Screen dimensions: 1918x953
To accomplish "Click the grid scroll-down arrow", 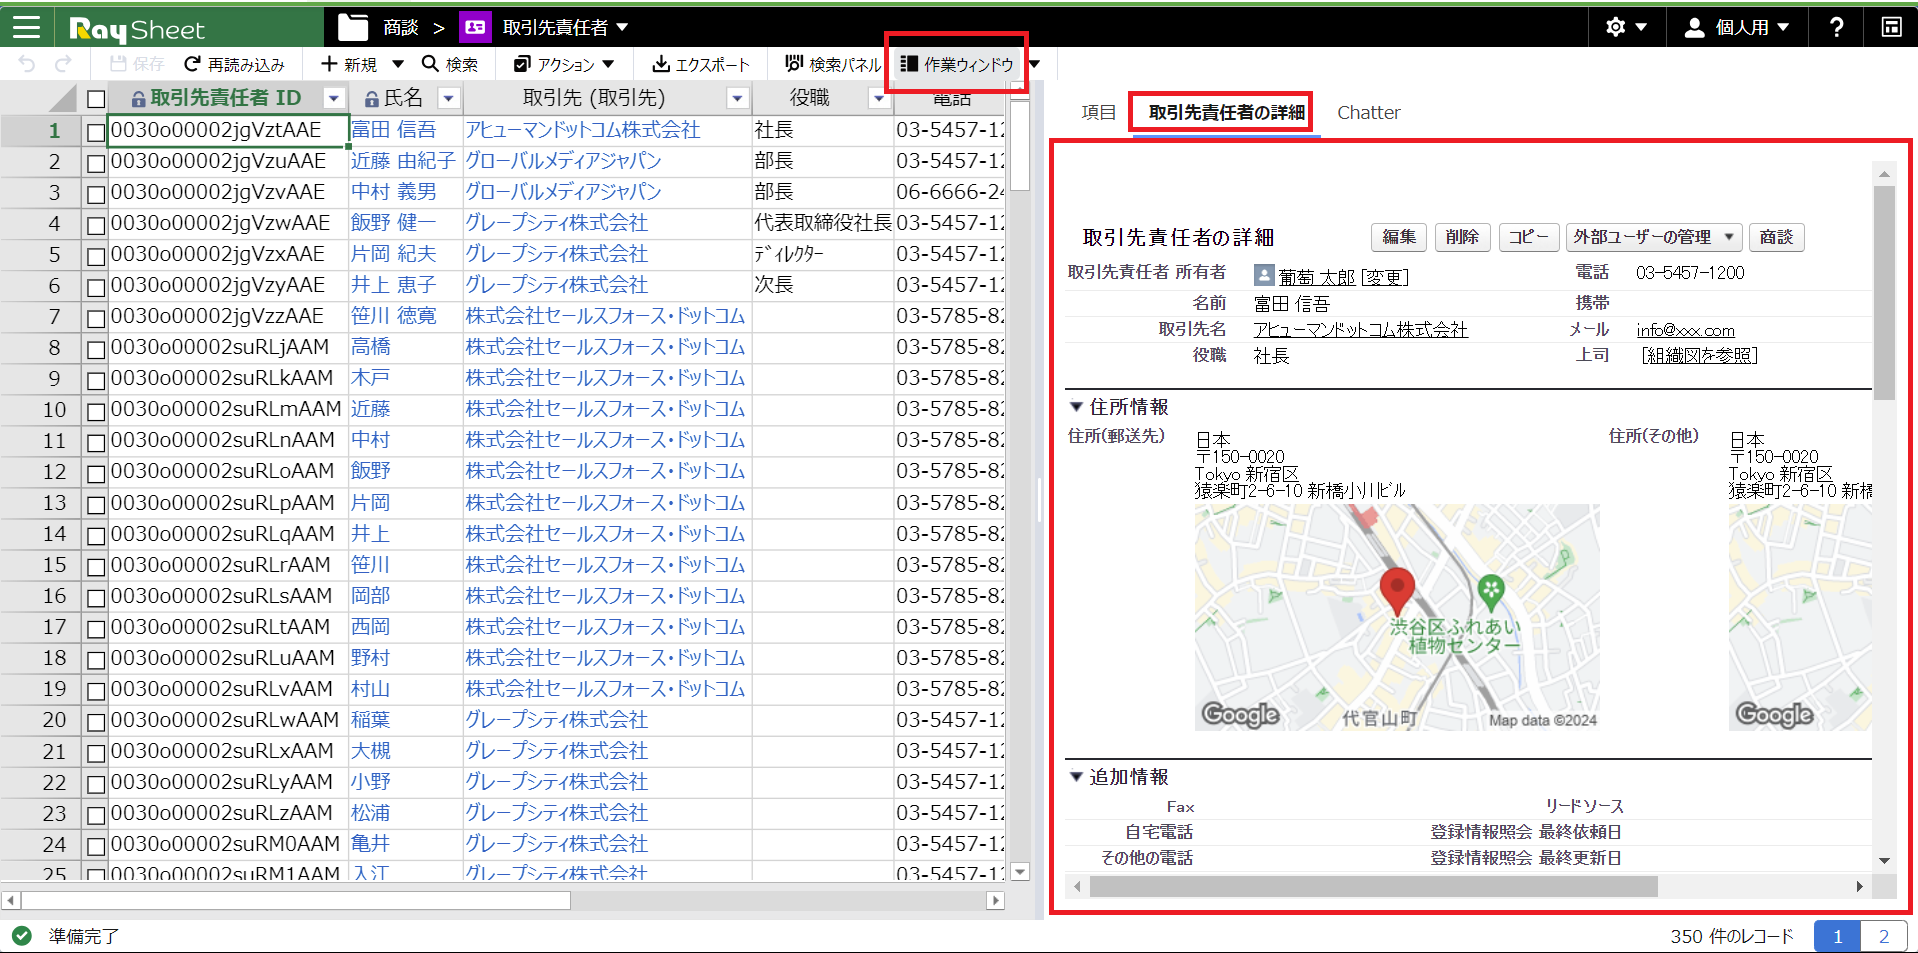I will tap(1020, 872).
